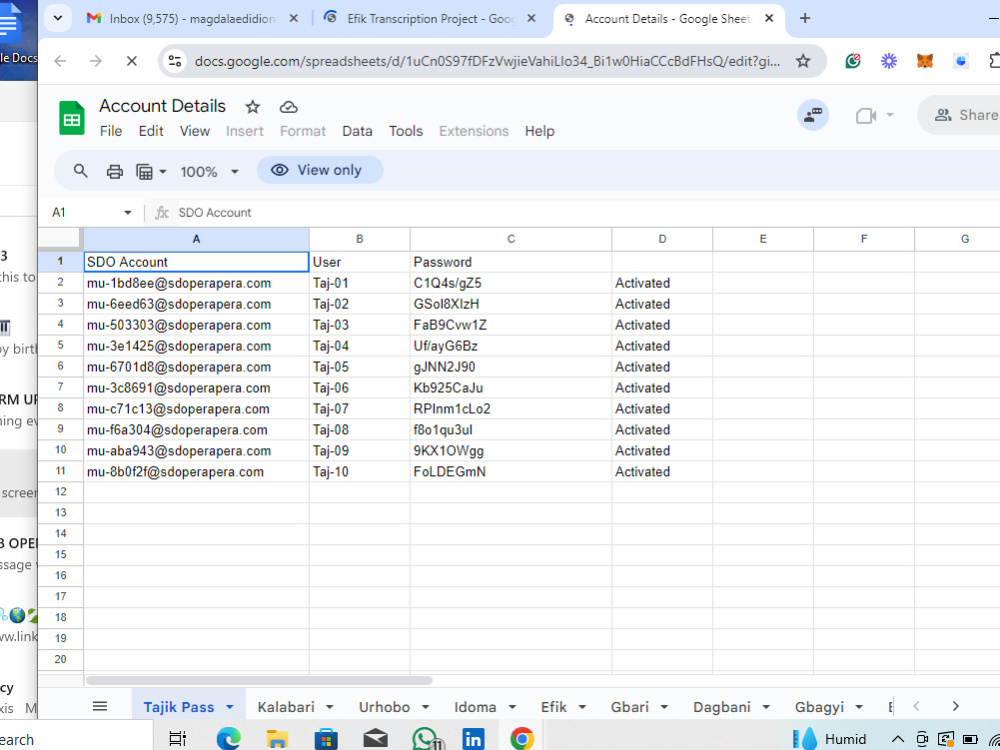
Task: Open the zoom level 100% dropdown
Action: click(209, 172)
